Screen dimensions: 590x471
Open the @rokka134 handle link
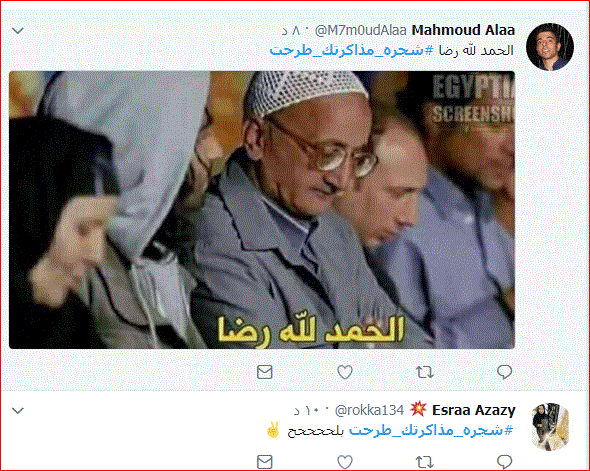coord(369,410)
